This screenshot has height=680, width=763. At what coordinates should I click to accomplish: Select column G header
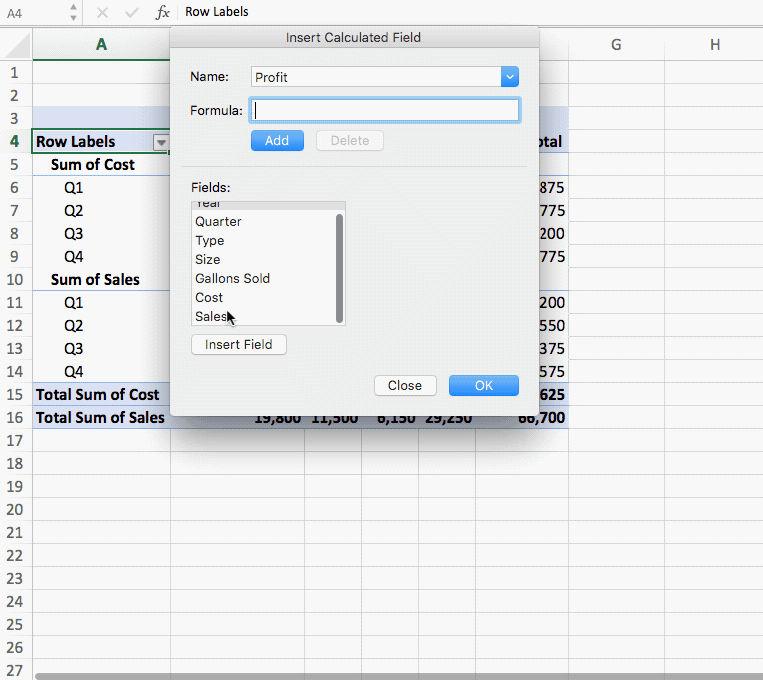[x=615, y=45]
